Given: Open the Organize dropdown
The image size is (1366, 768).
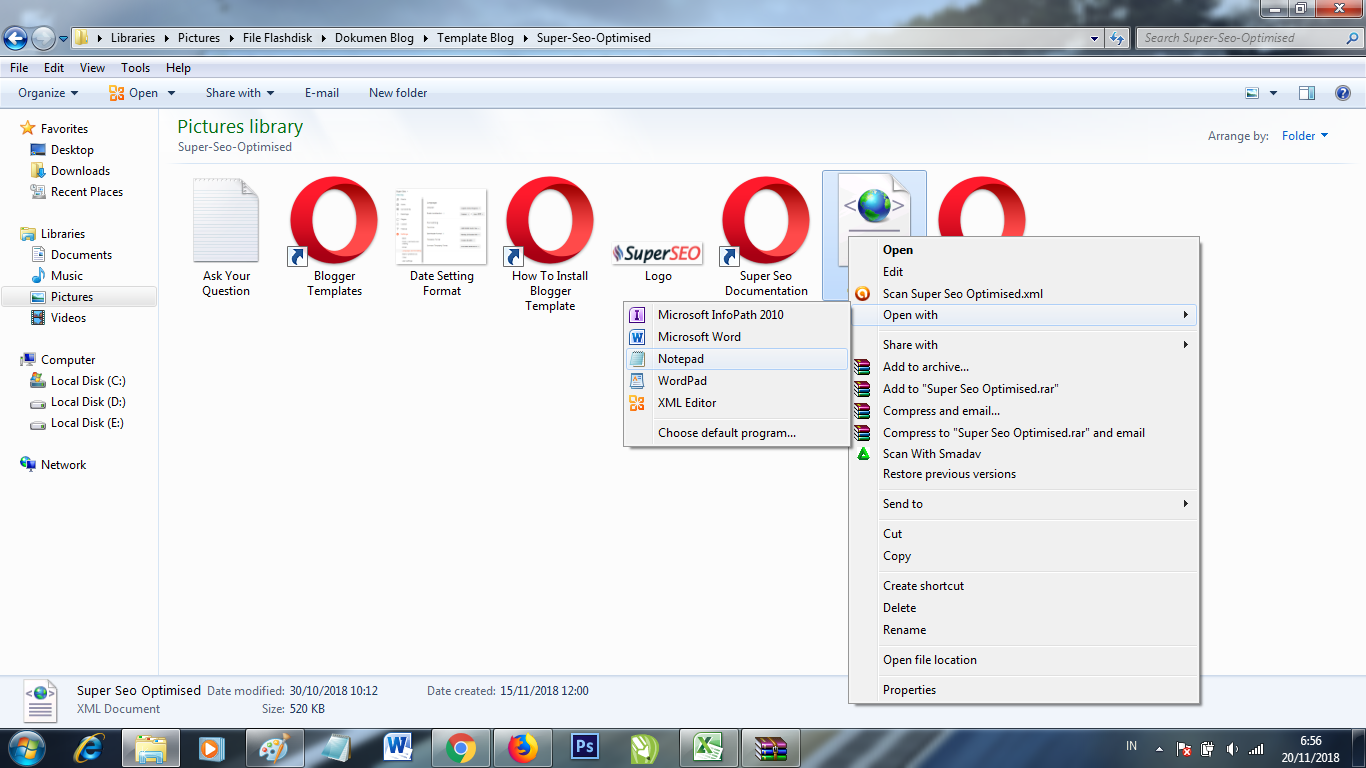Looking at the screenshot, I should coord(48,93).
